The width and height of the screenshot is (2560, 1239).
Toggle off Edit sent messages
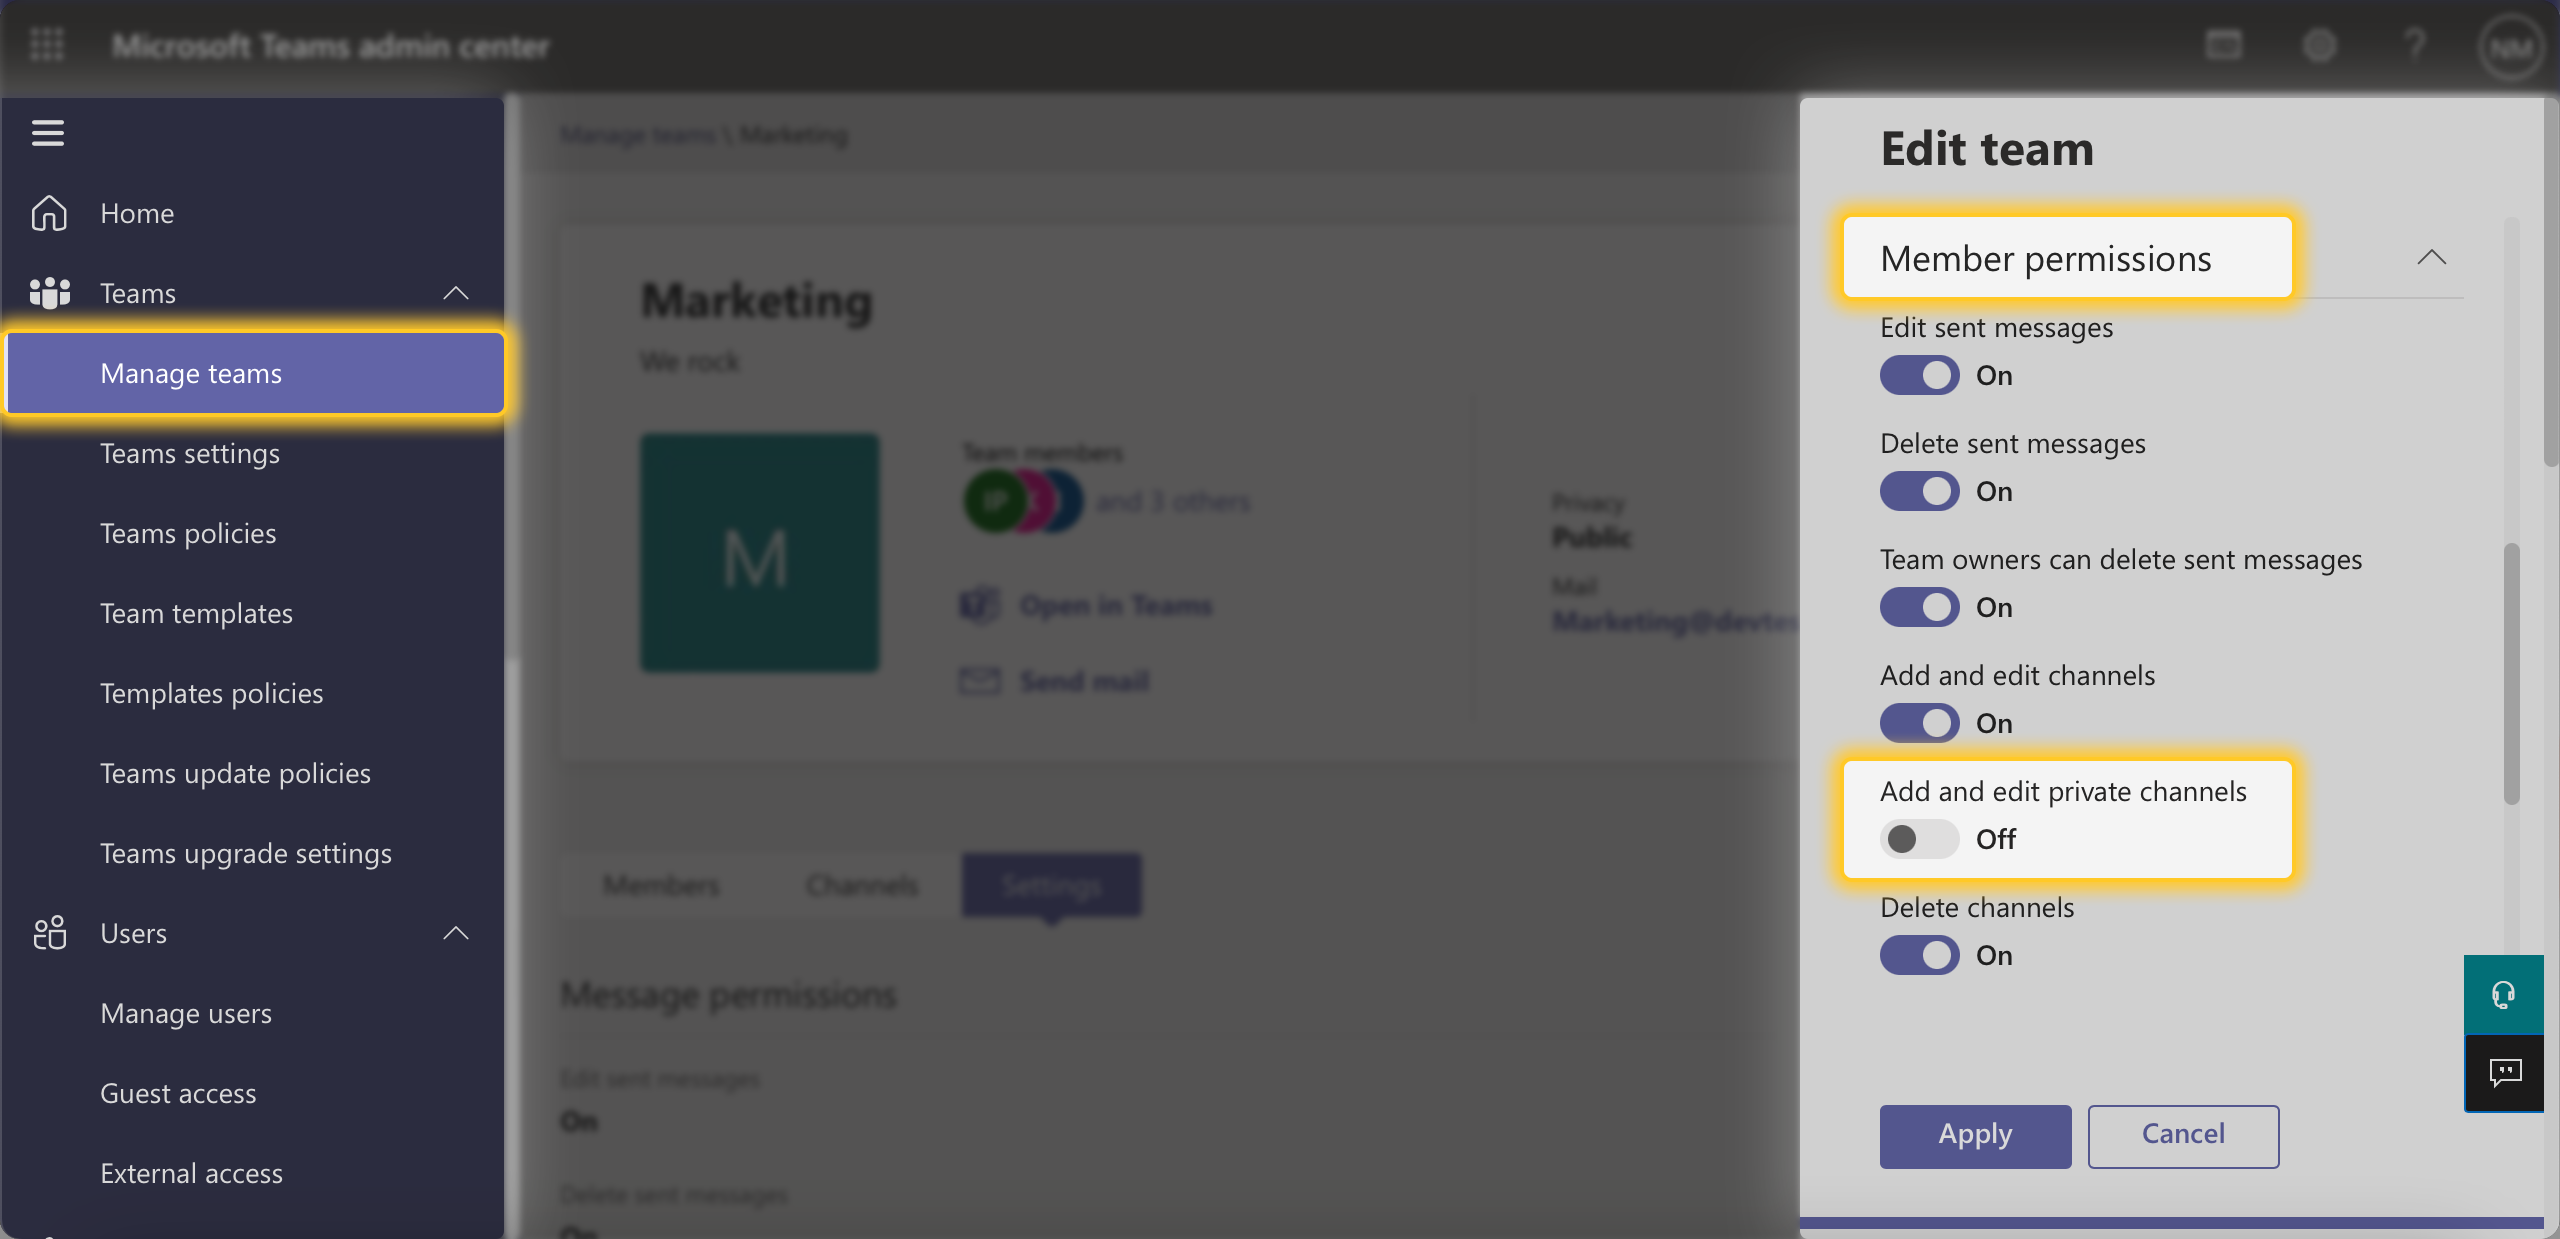1917,375
